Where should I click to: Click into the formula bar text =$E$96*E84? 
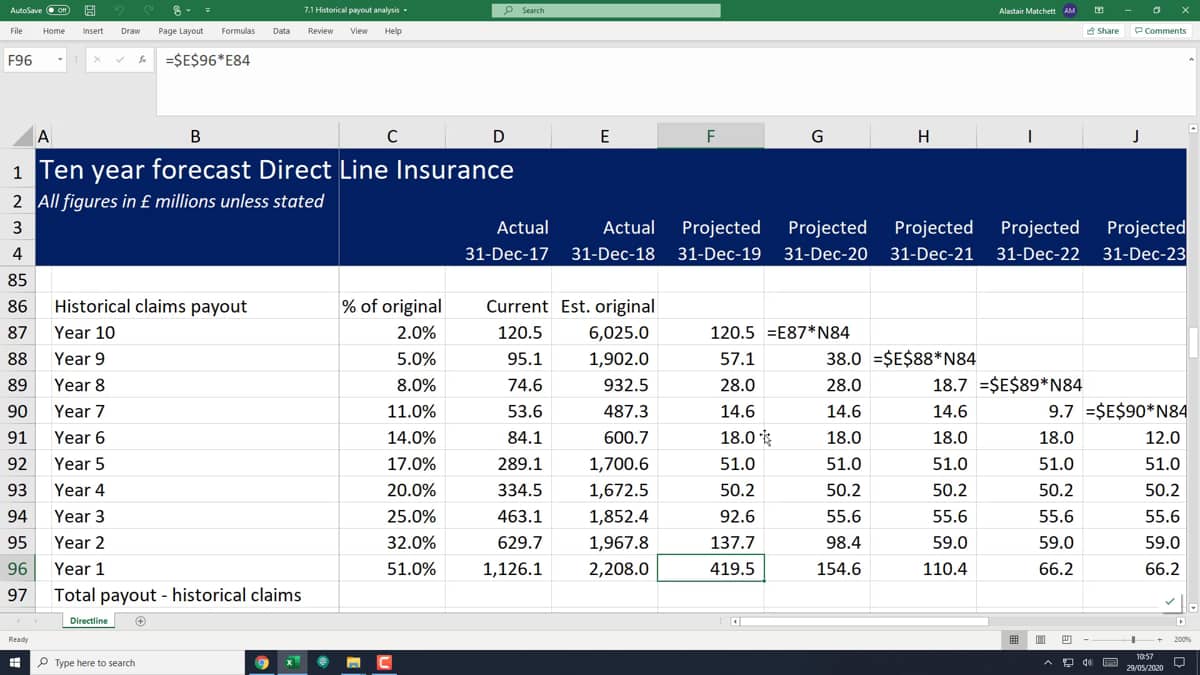coord(208,60)
